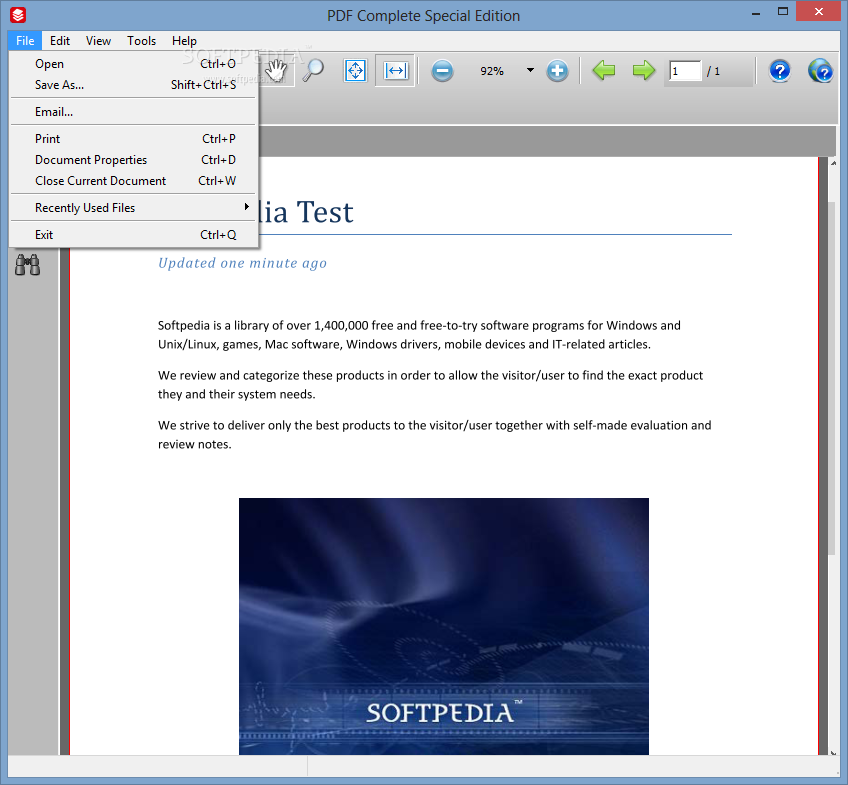The height and width of the screenshot is (785, 848).
Task: Select the Hand pan tool
Action: 277,71
